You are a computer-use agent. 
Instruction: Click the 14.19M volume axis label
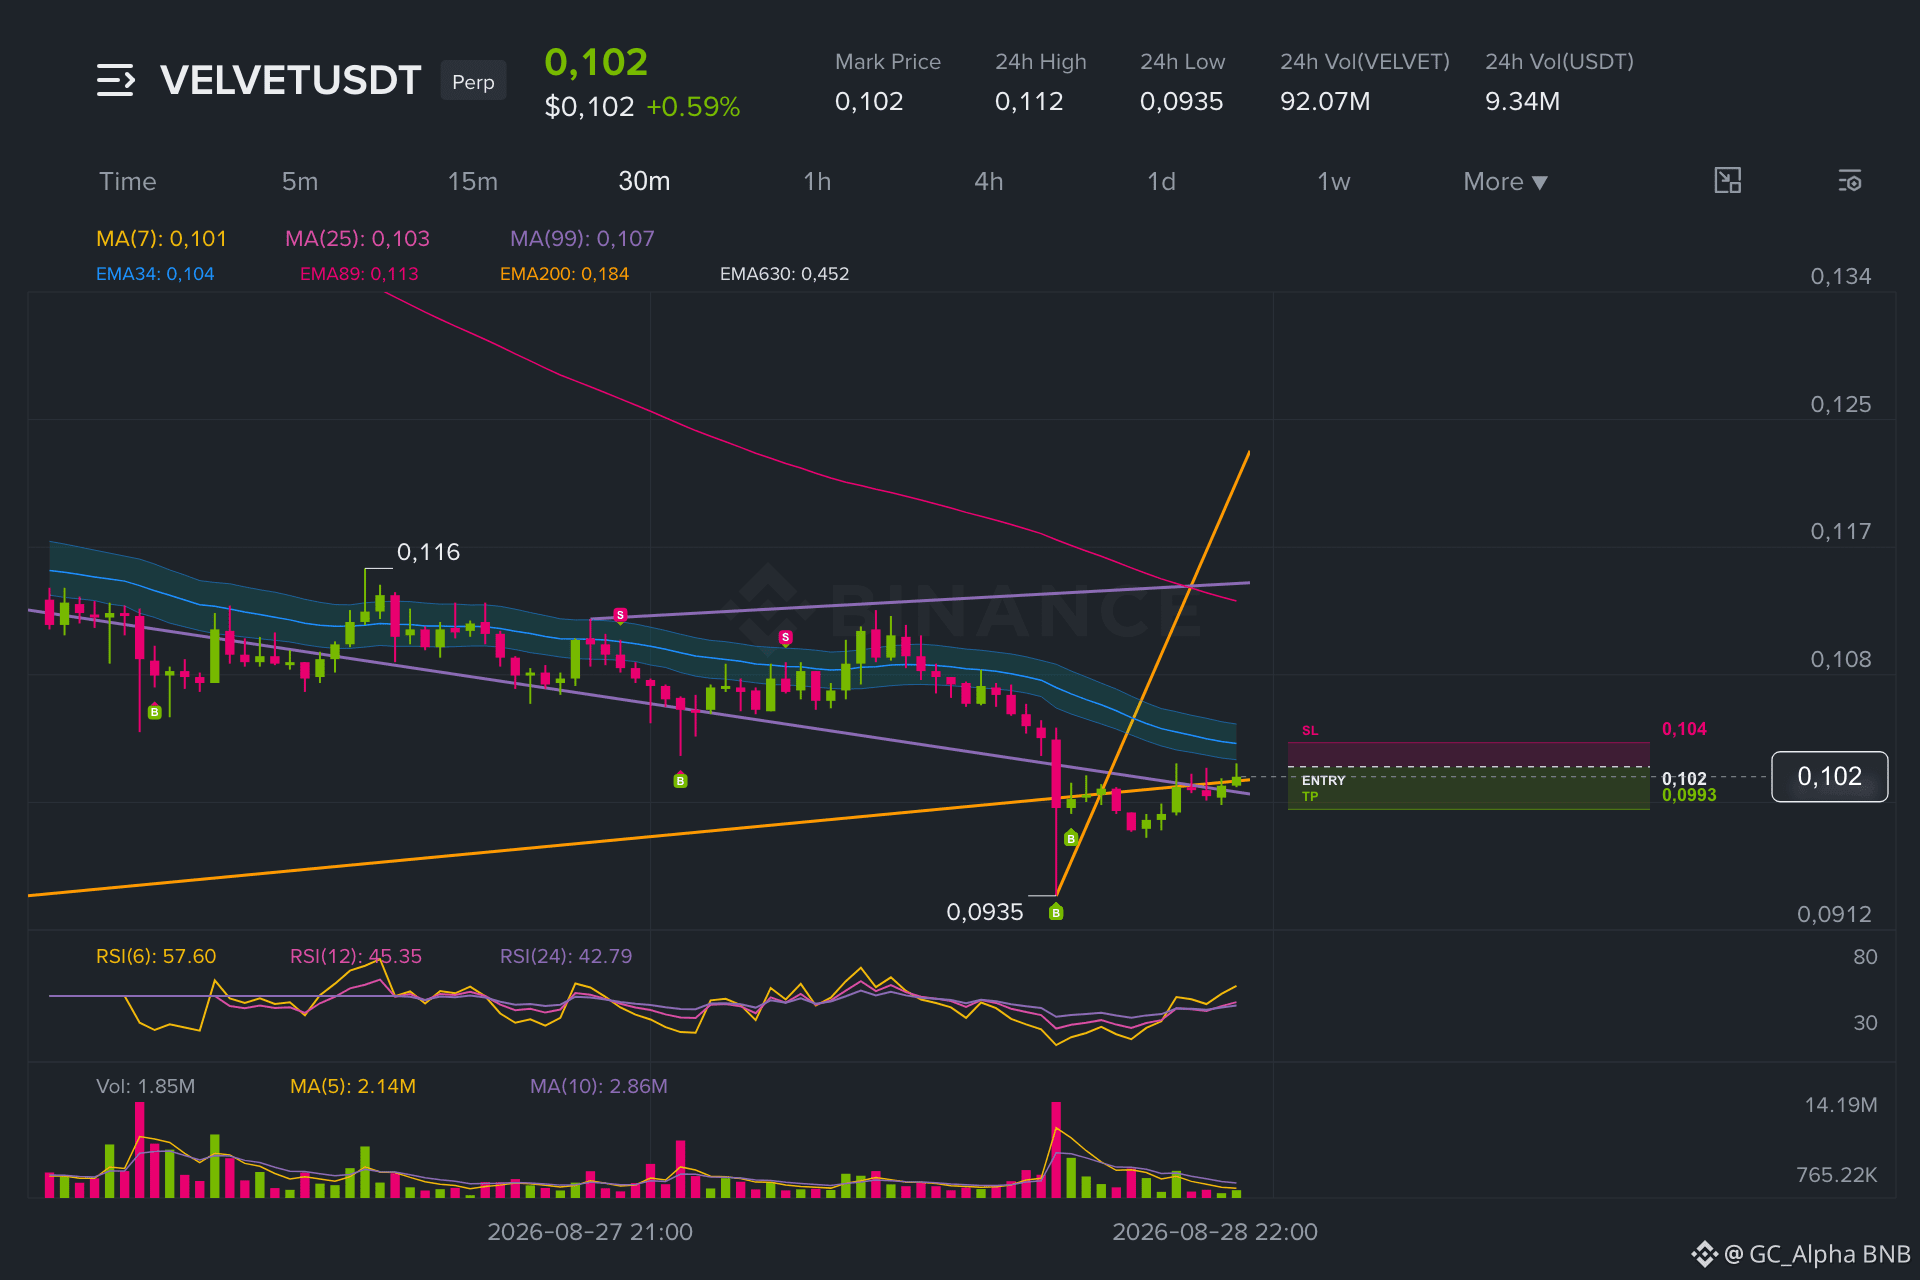pyautogui.click(x=1841, y=1105)
